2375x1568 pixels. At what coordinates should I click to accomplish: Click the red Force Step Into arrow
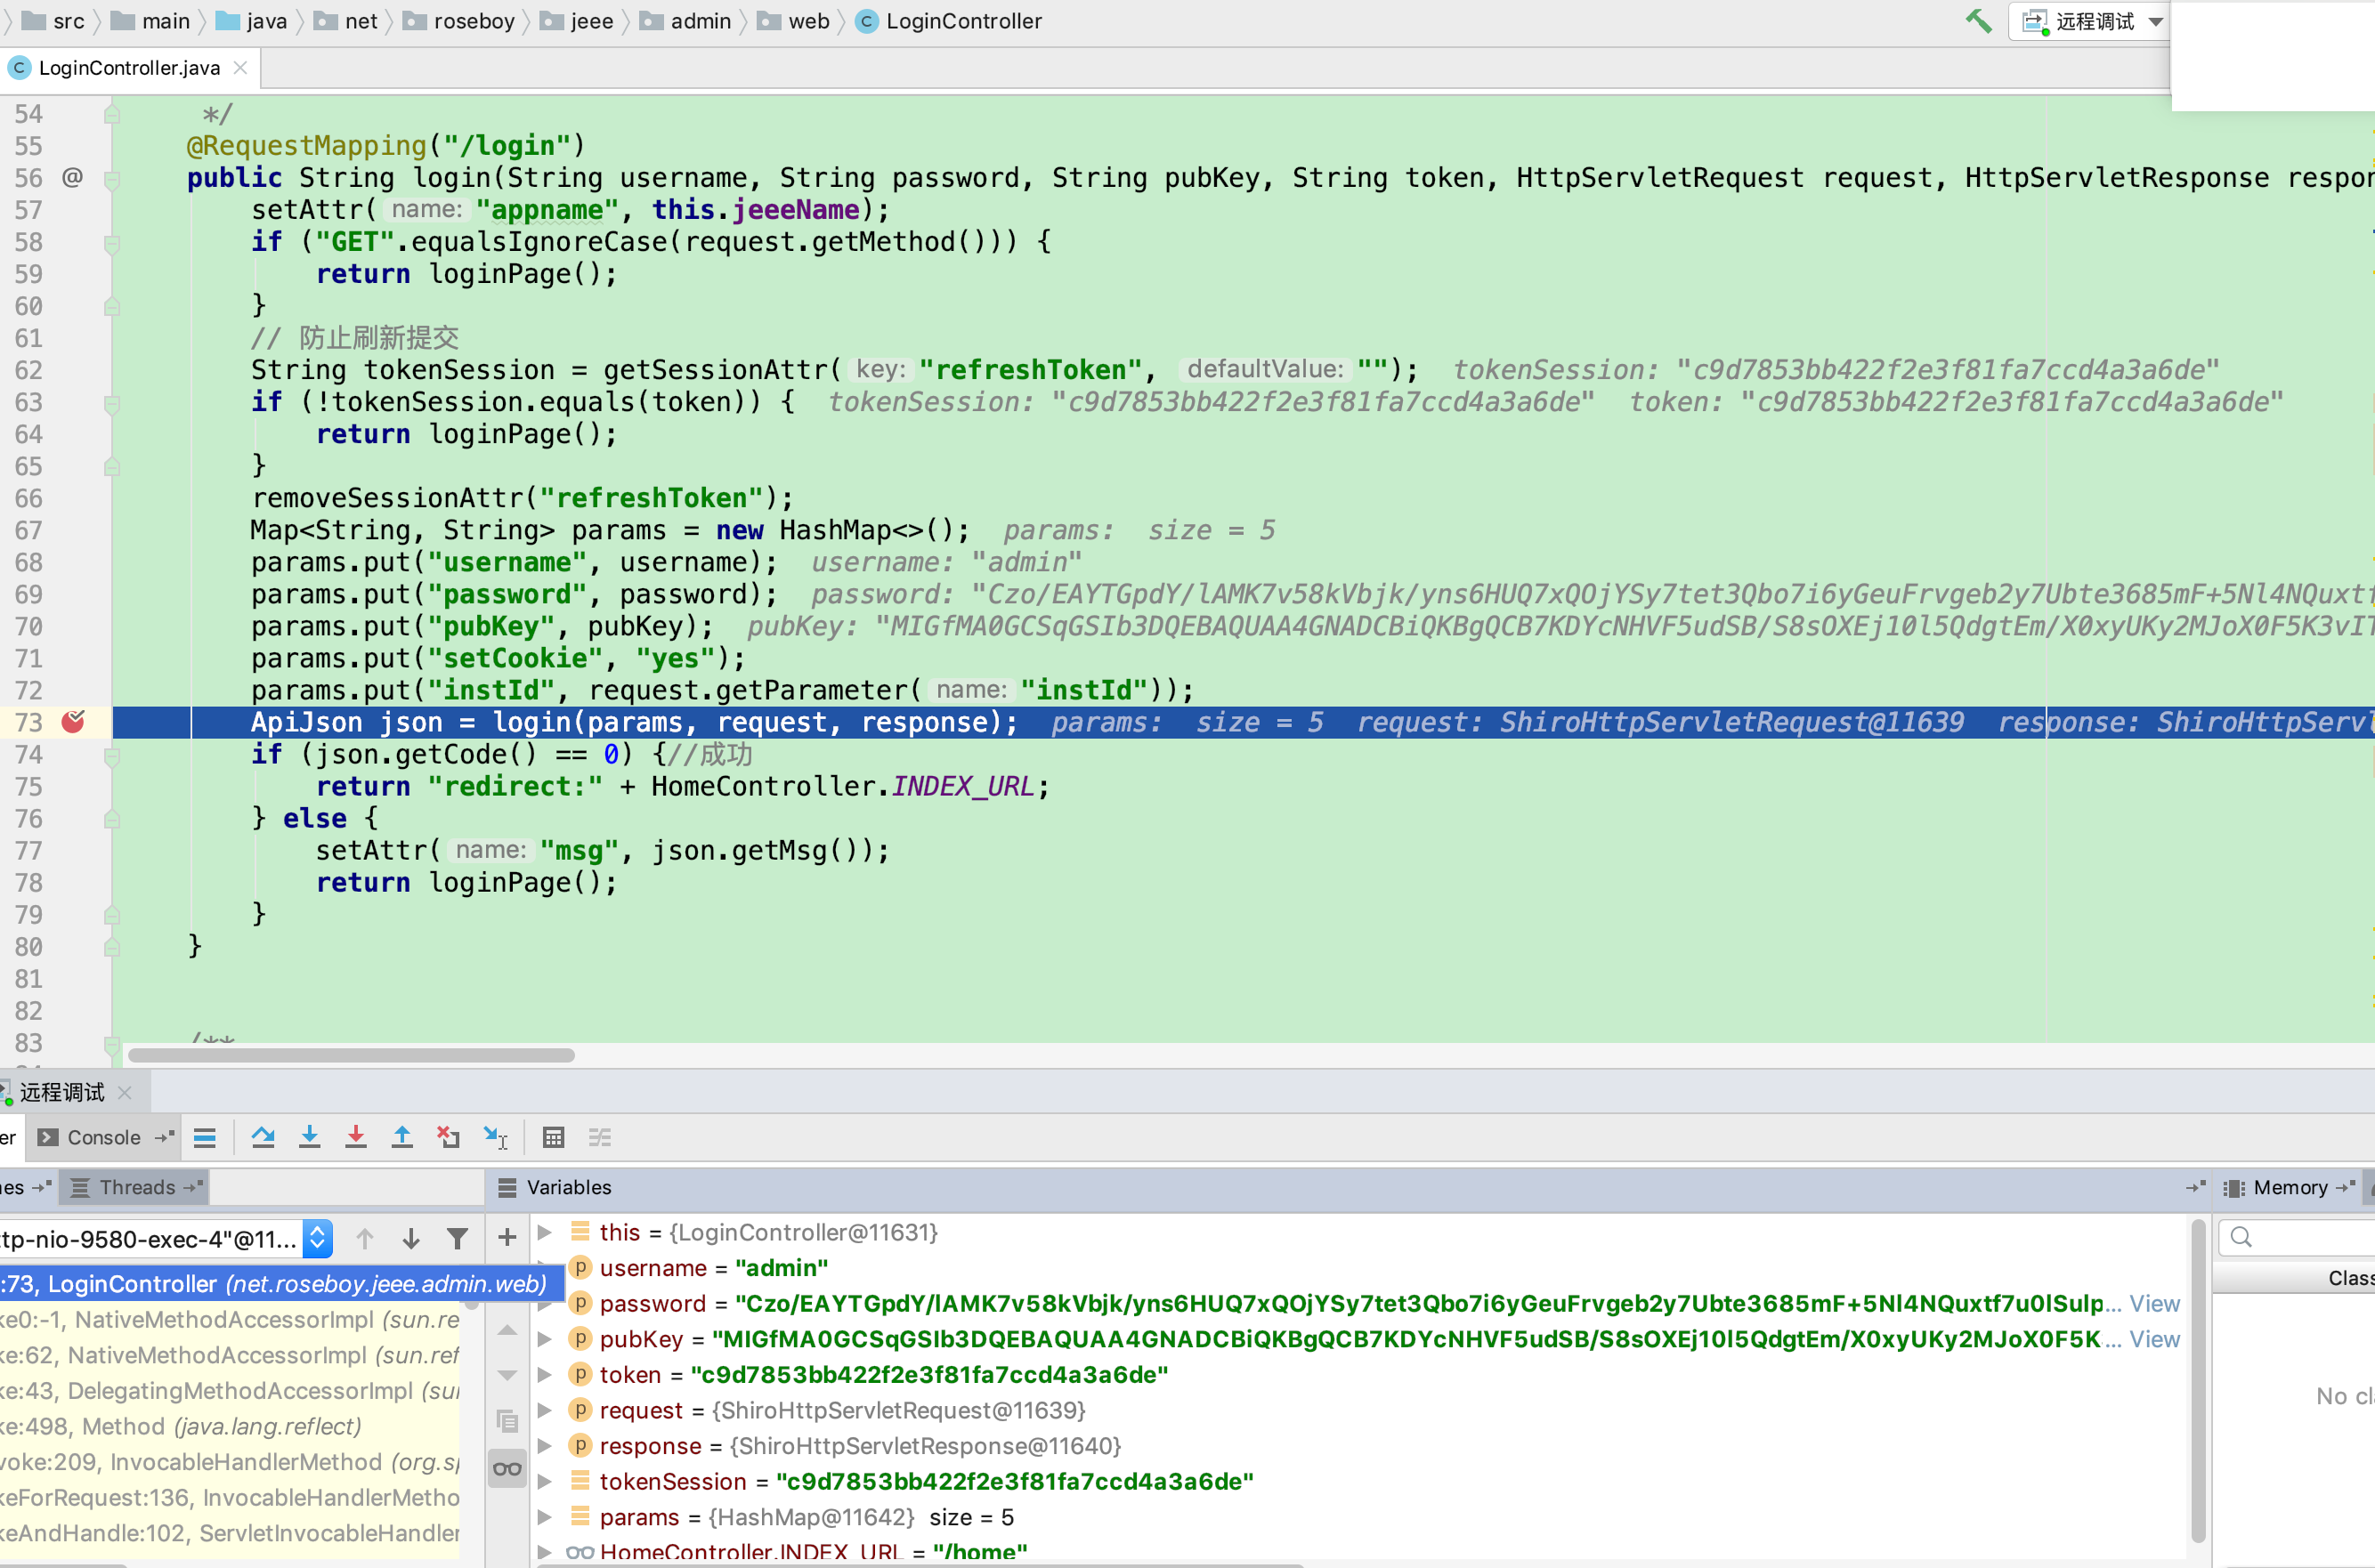pos(356,1138)
